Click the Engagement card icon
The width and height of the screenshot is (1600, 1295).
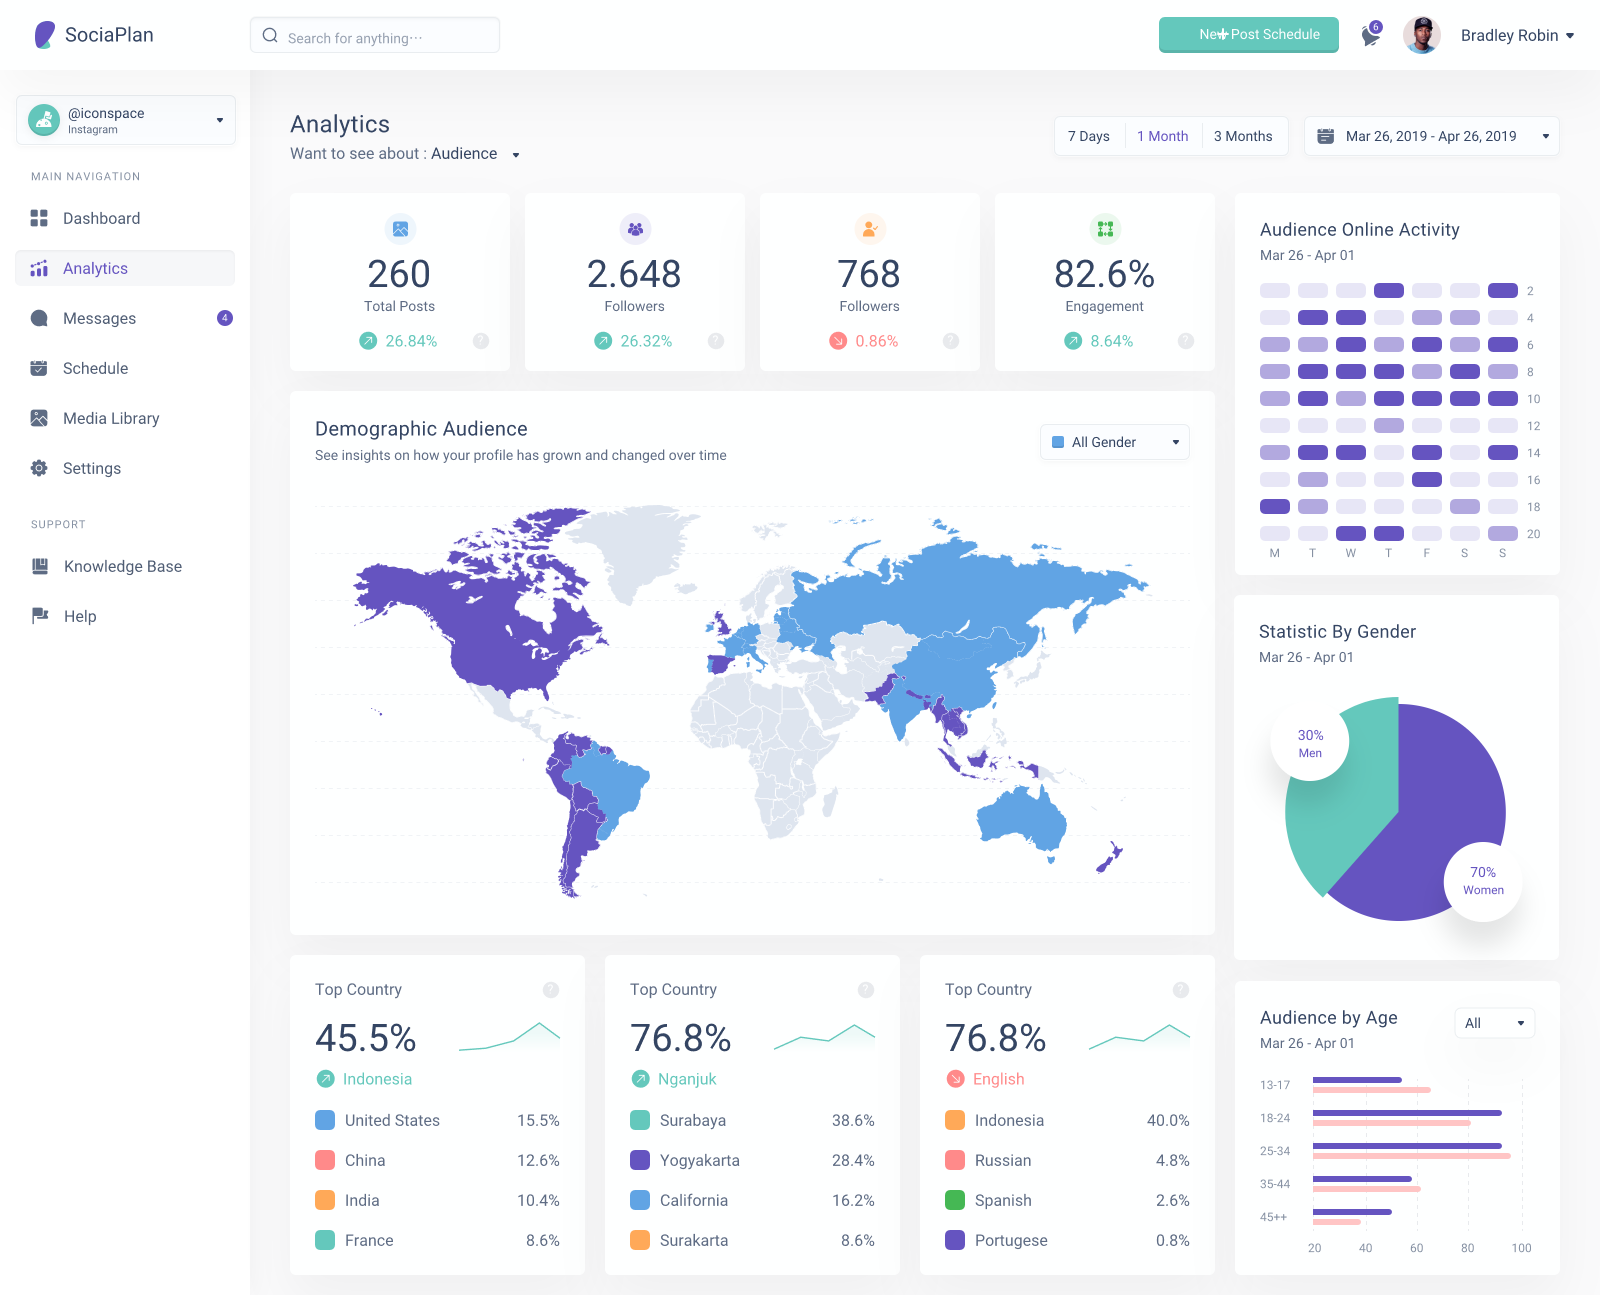point(1105,229)
